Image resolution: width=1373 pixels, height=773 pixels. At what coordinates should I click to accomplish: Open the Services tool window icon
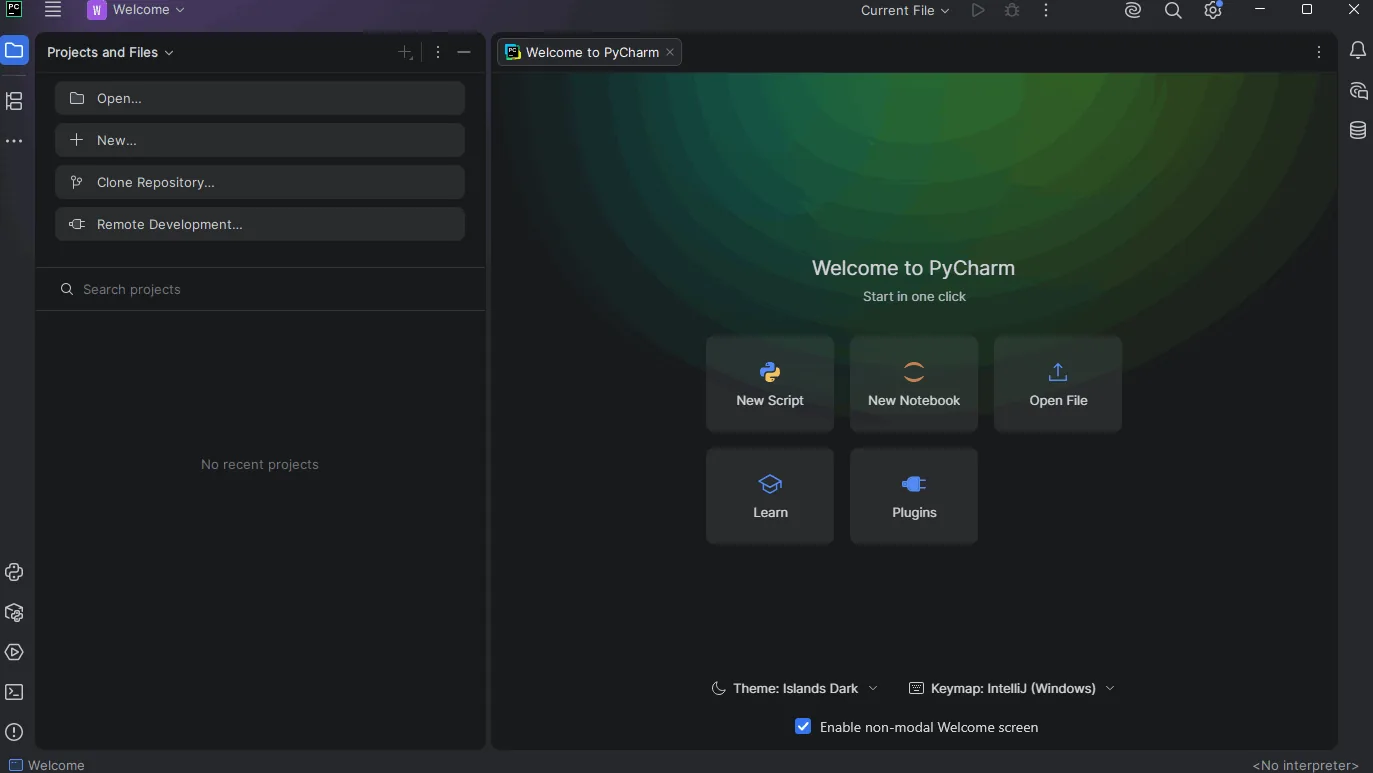tap(14, 652)
